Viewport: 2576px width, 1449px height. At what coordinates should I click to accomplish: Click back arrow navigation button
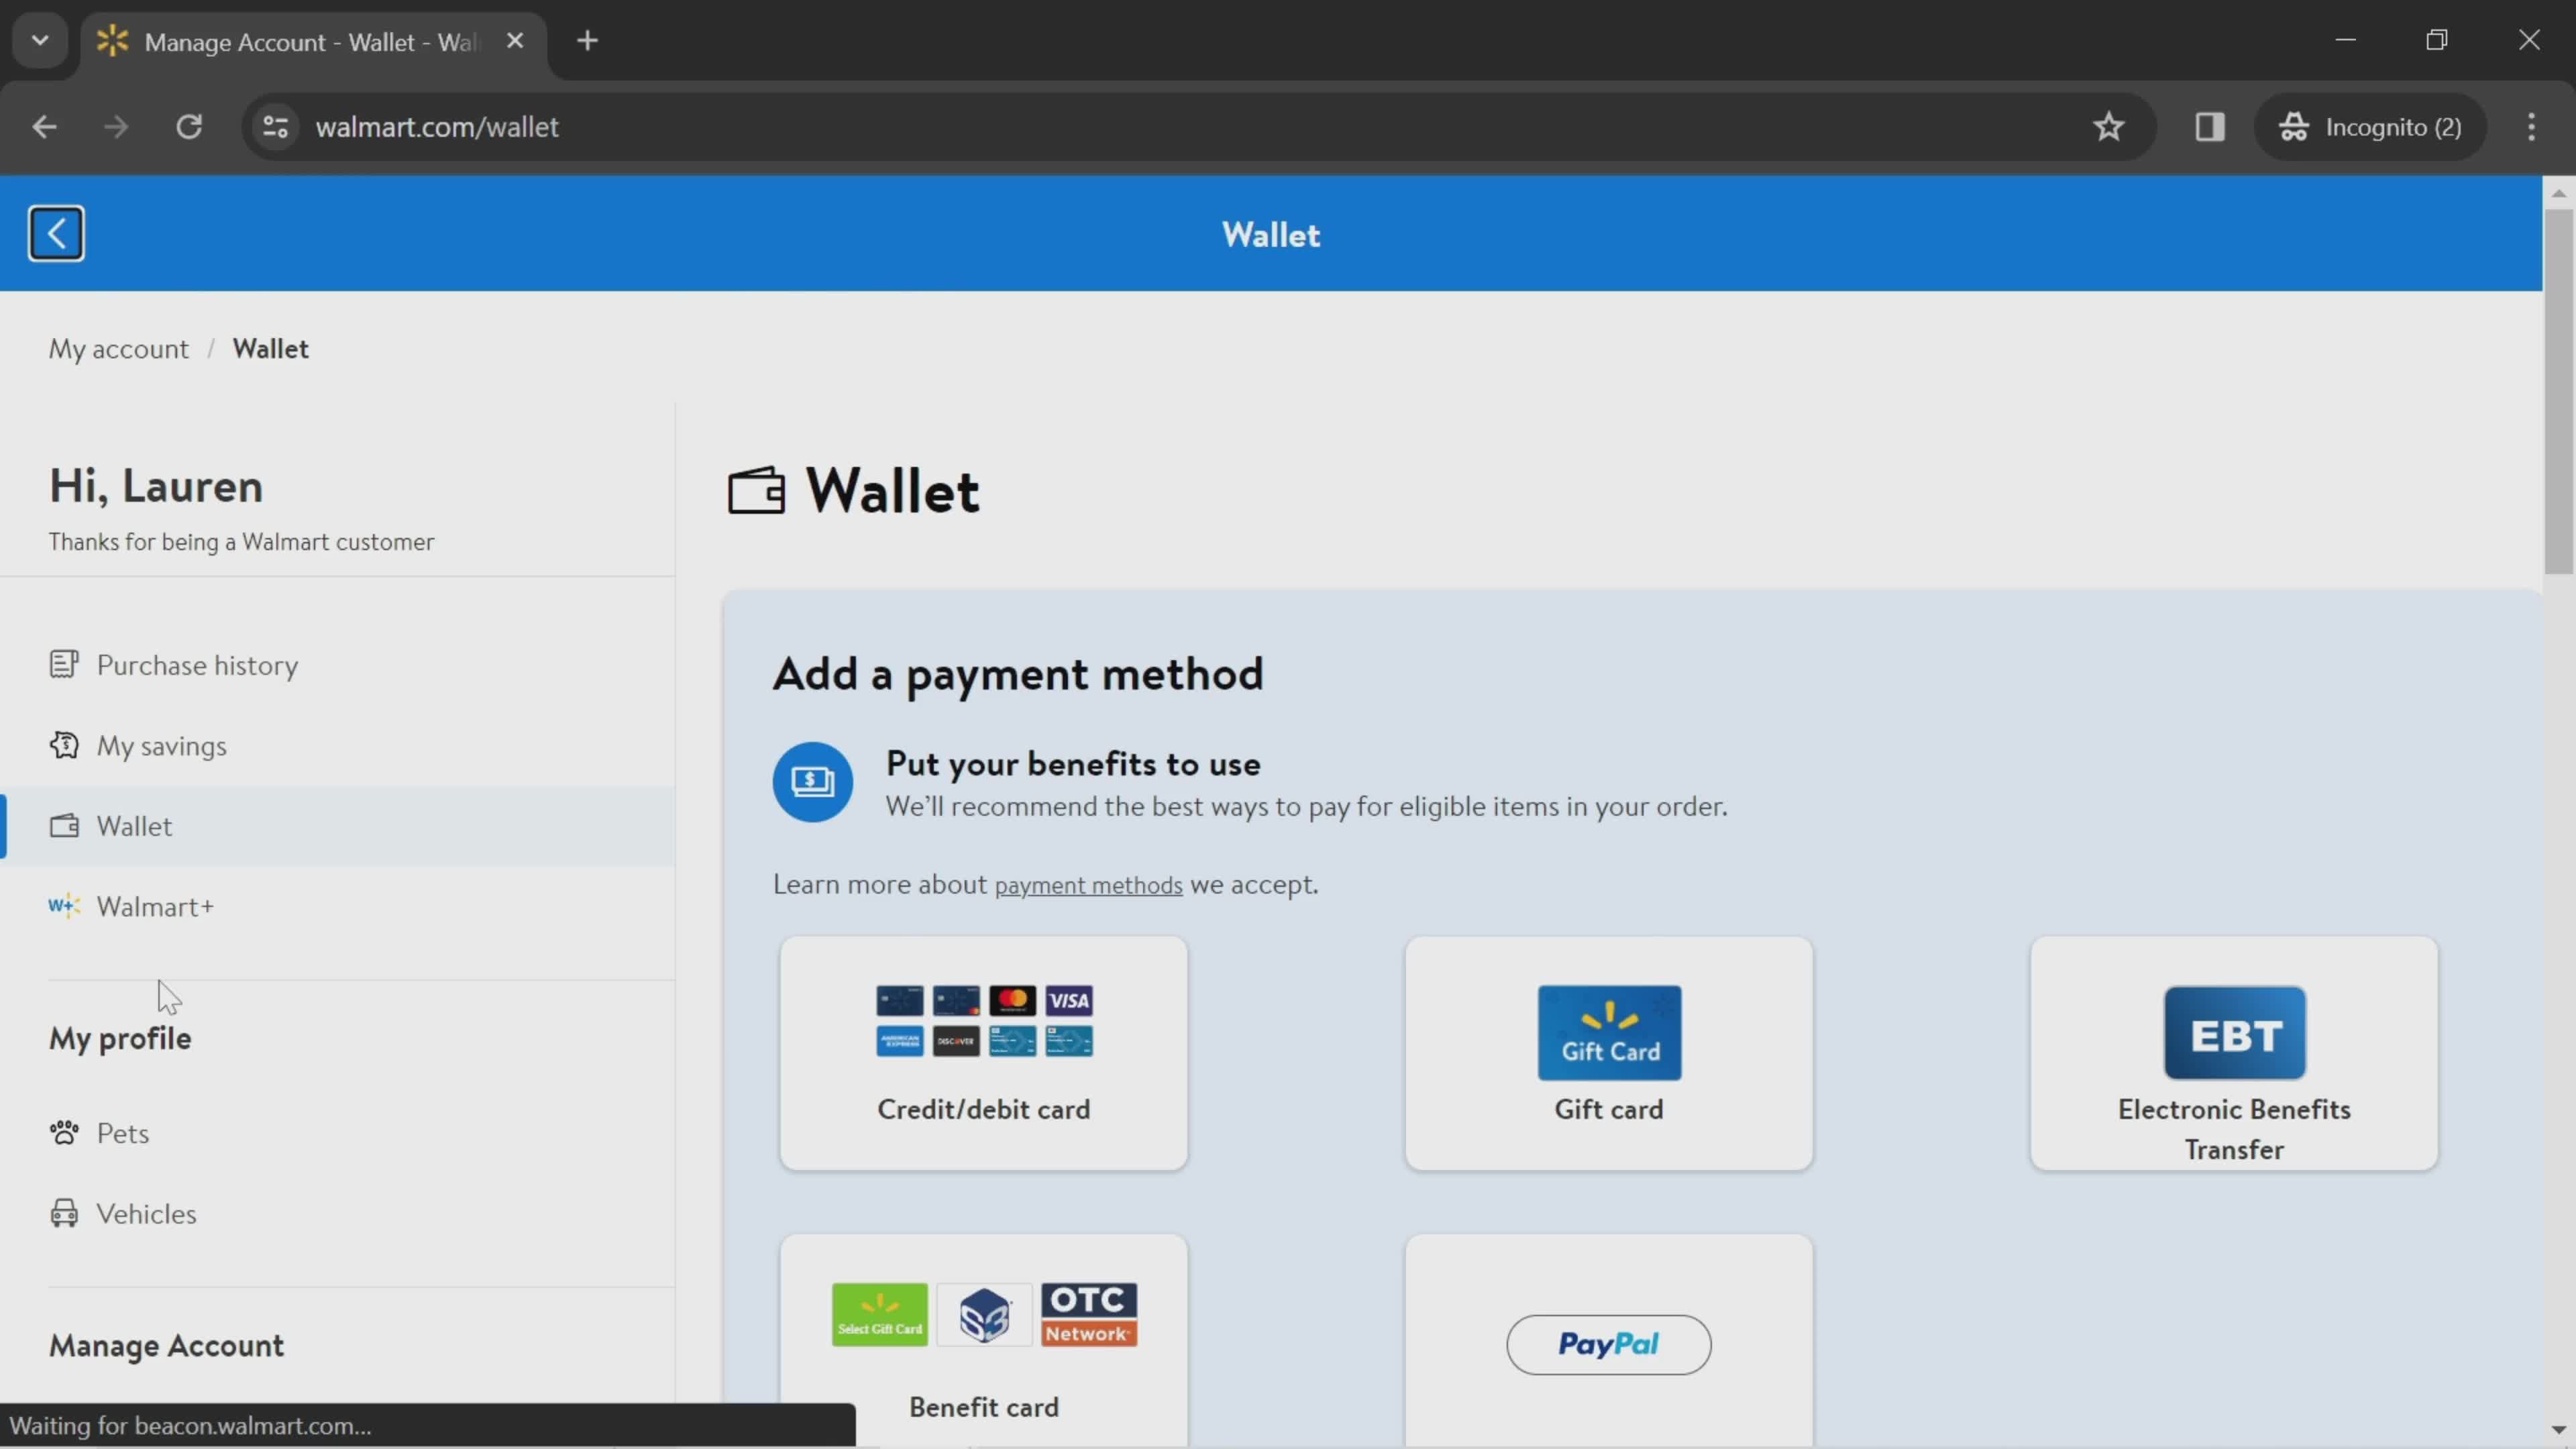point(55,231)
